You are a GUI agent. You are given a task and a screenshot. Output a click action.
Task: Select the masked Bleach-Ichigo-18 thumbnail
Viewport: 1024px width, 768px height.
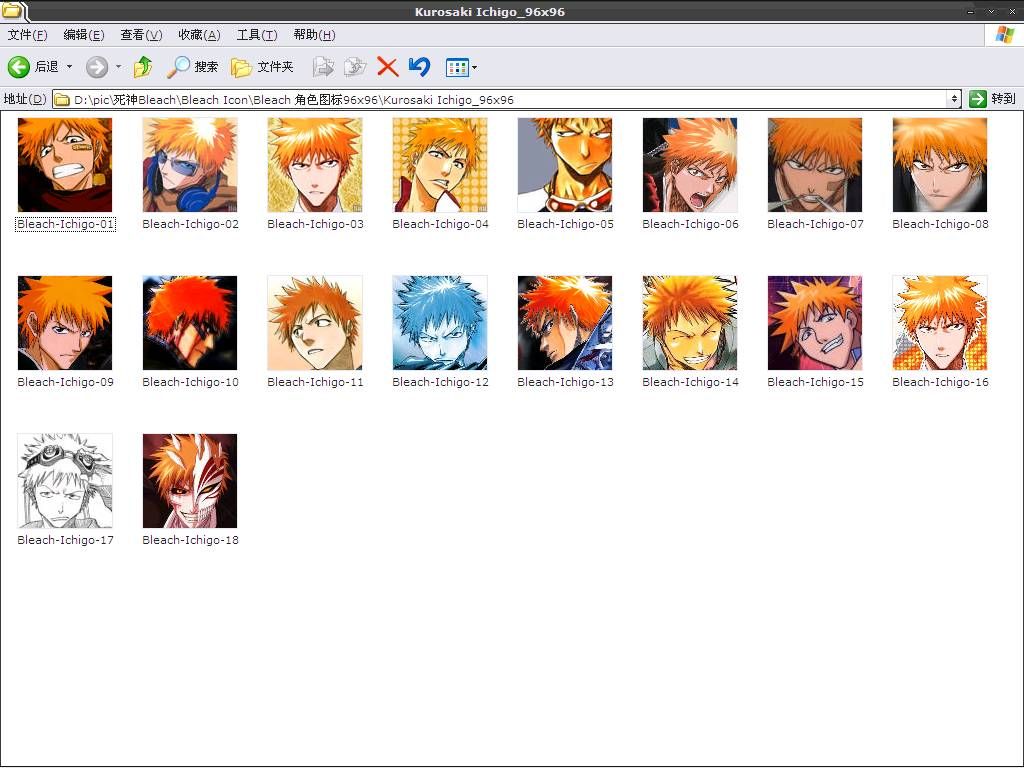coord(190,481)
